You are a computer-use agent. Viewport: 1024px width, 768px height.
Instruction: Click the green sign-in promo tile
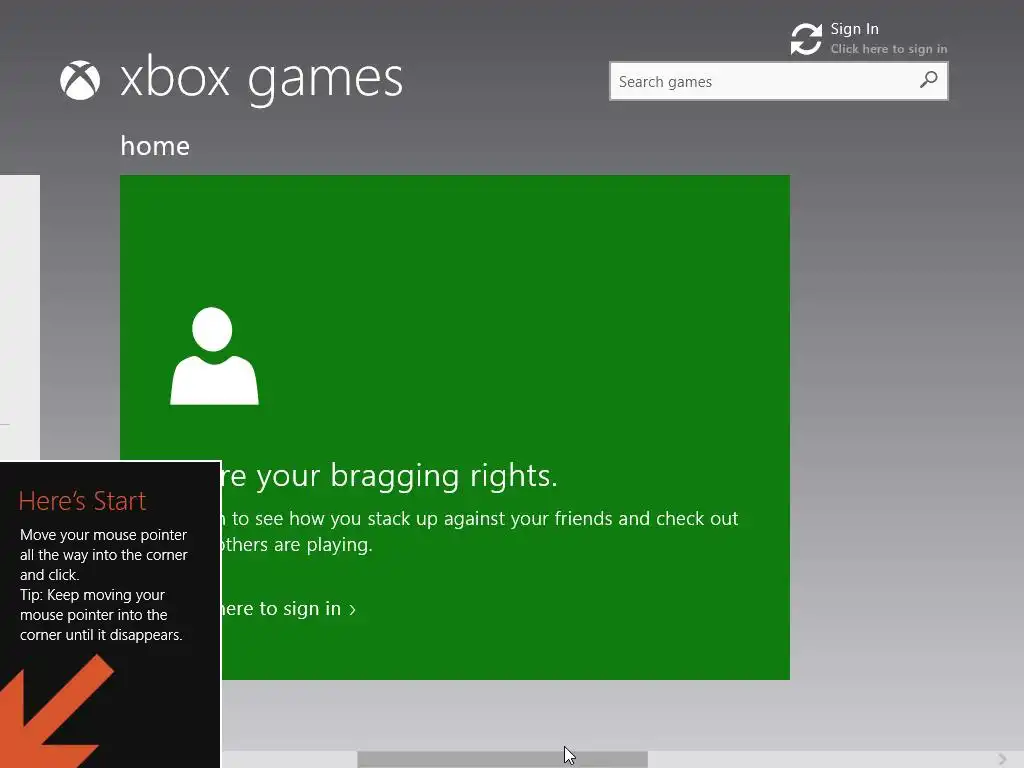pos(455,427)
